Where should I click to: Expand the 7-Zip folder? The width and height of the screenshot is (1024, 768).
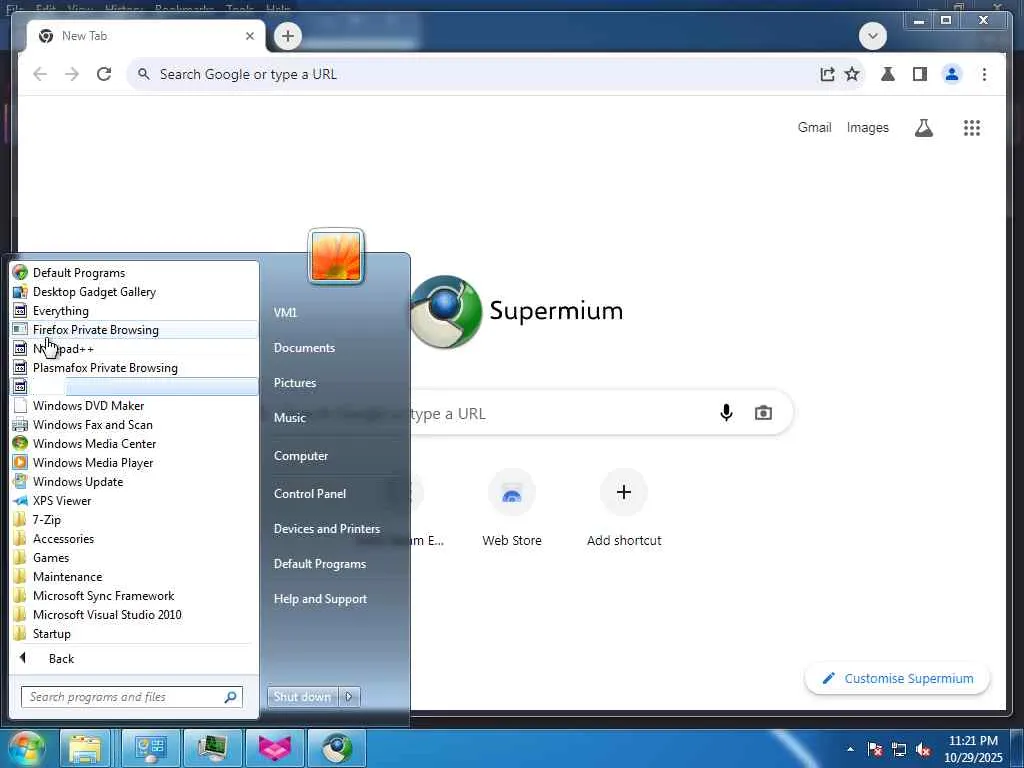pyautogui.click(x=134, y=520)
